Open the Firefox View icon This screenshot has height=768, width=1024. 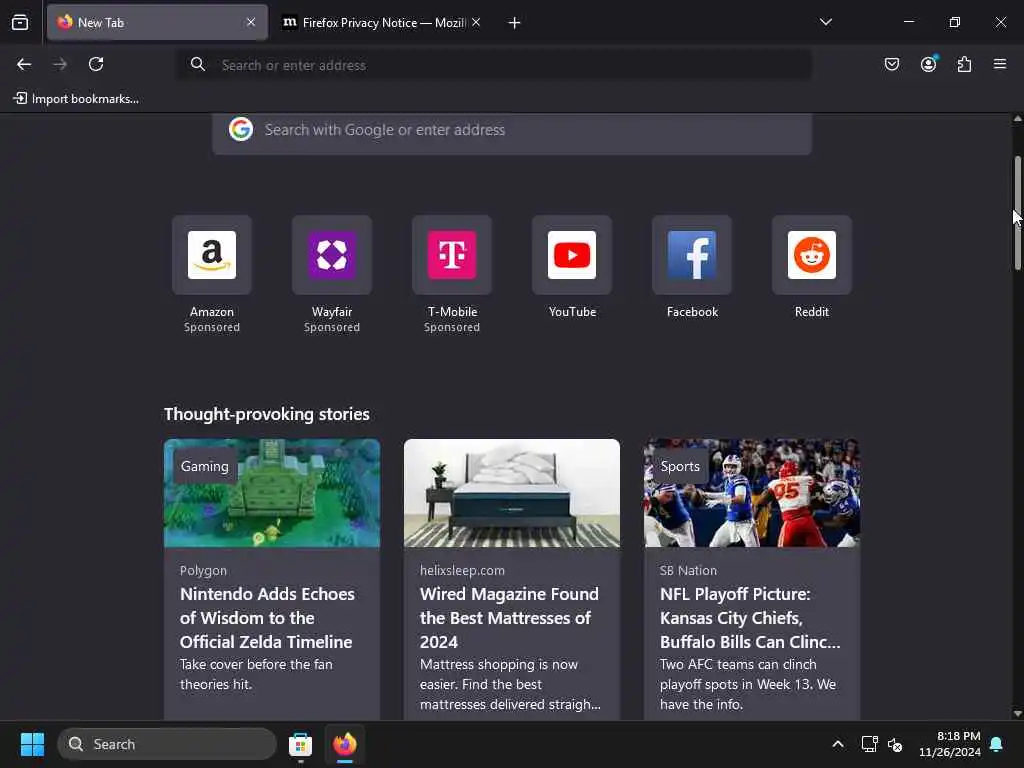pos(20,23)
